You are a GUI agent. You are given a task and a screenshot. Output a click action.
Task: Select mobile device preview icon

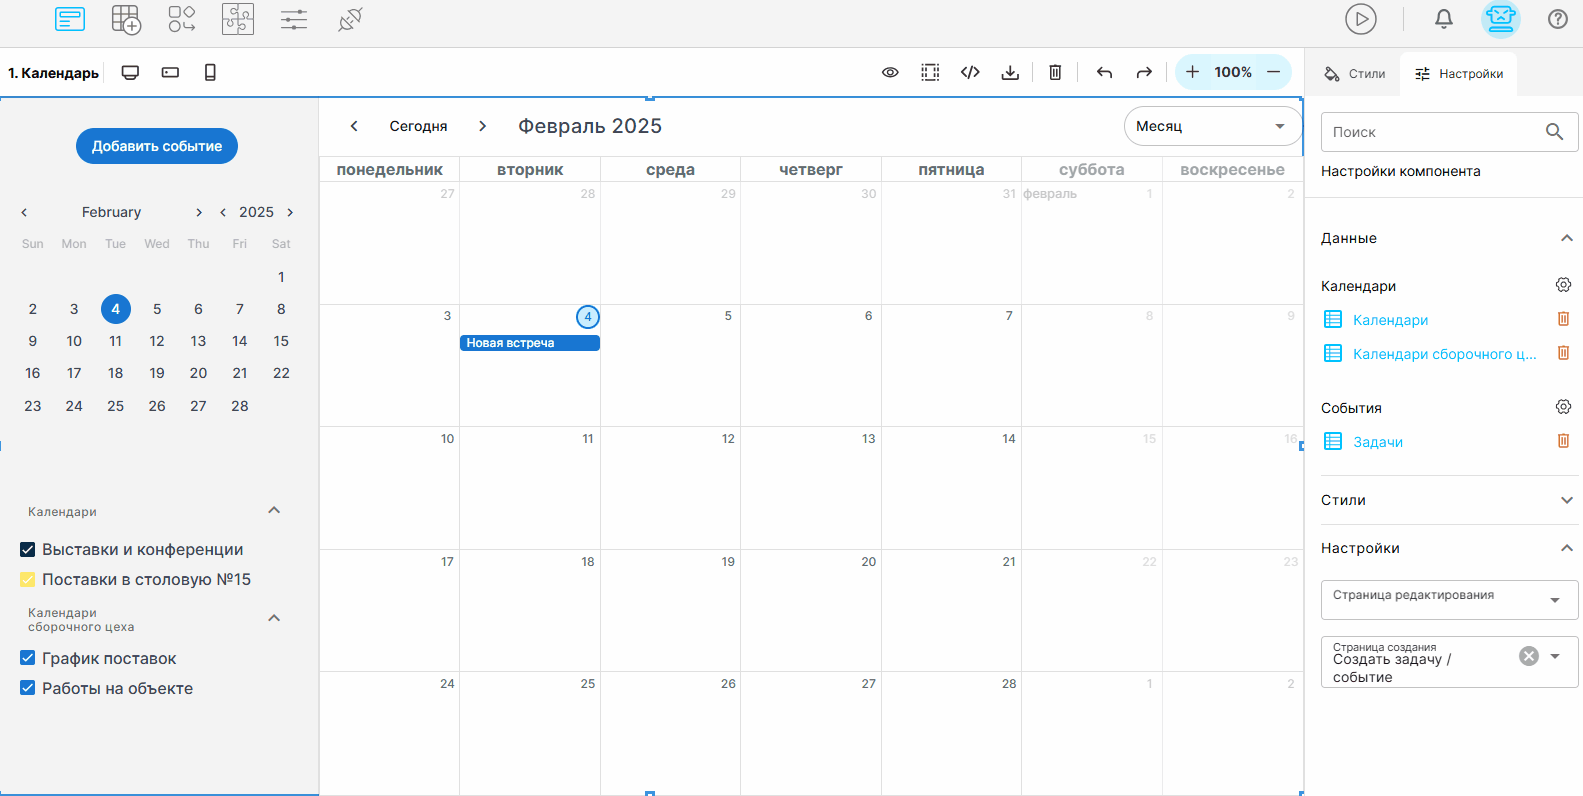click(x=210, y=72)
